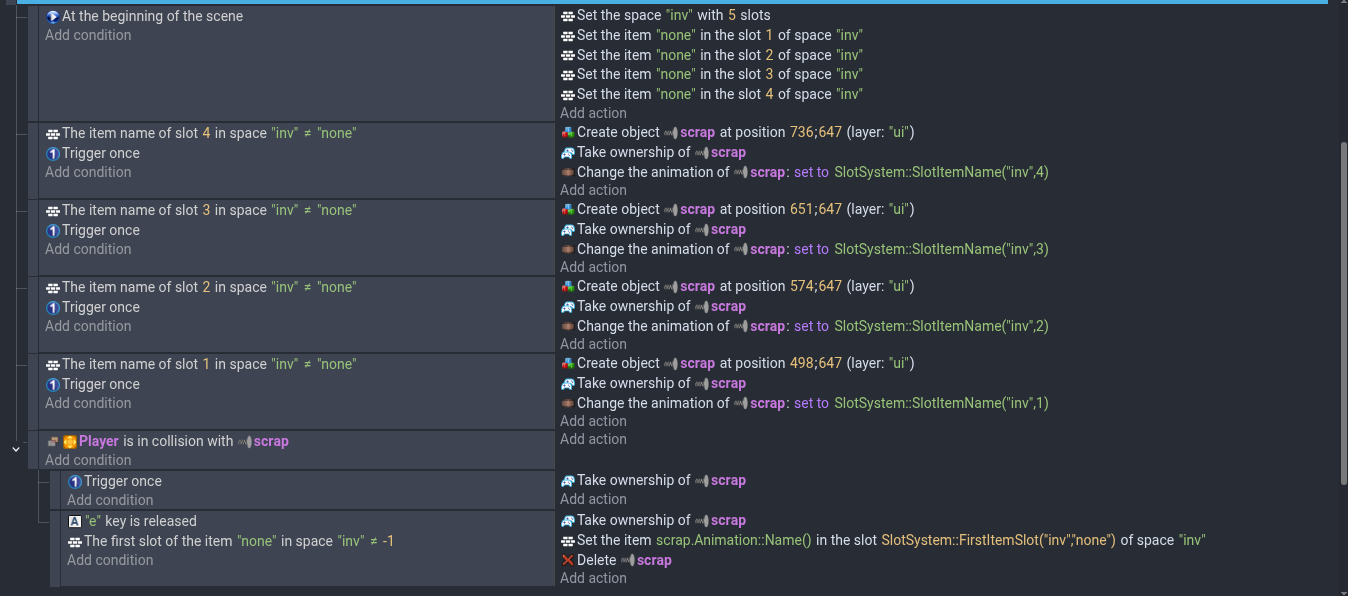Click the keyboard icon beside "e" key released
Image resolution: width=1348 pixels, height=596 pixels.
tap(75, 521)
